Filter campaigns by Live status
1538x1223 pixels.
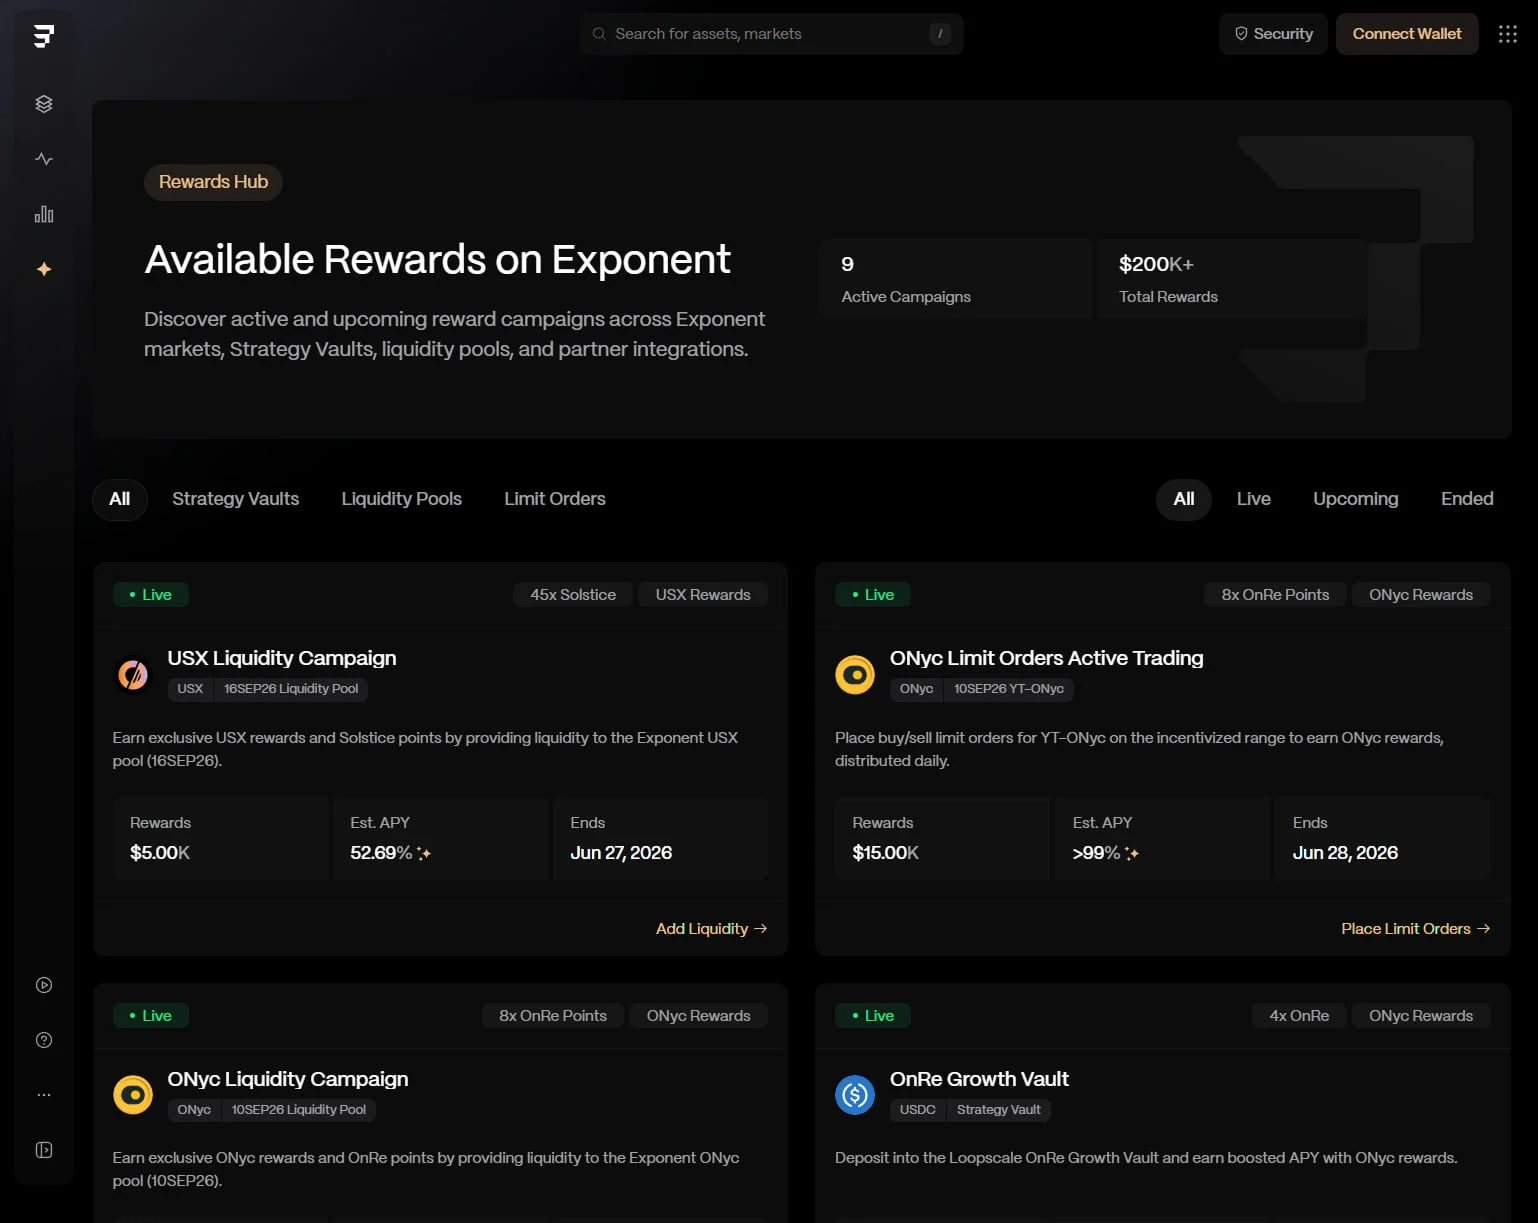(1254, 499)
